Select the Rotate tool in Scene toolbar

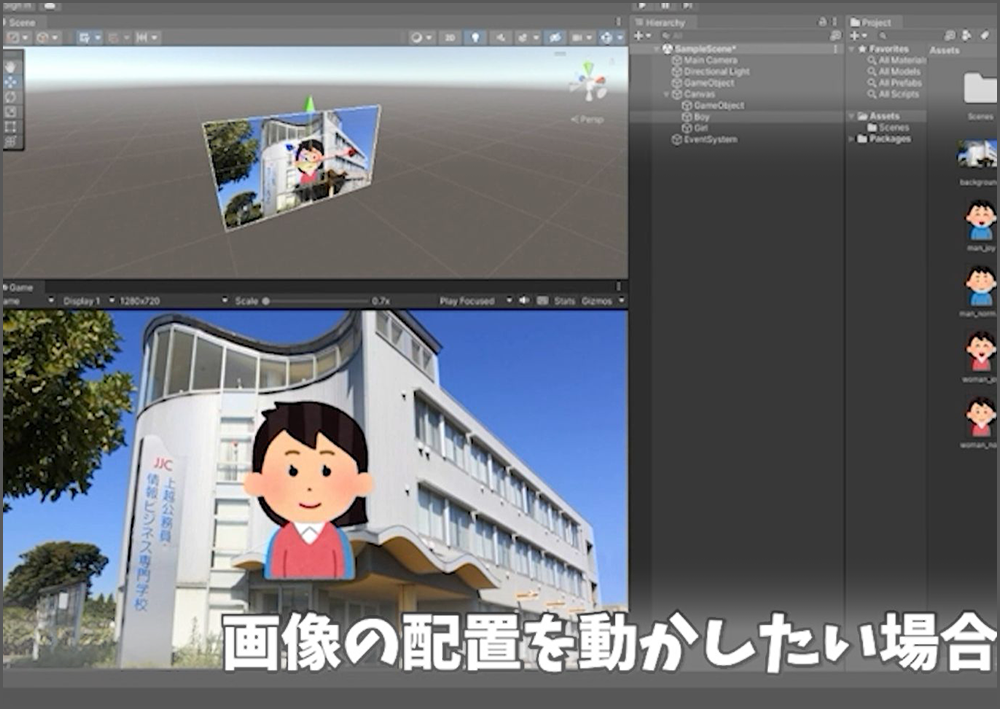click(11, 97)
